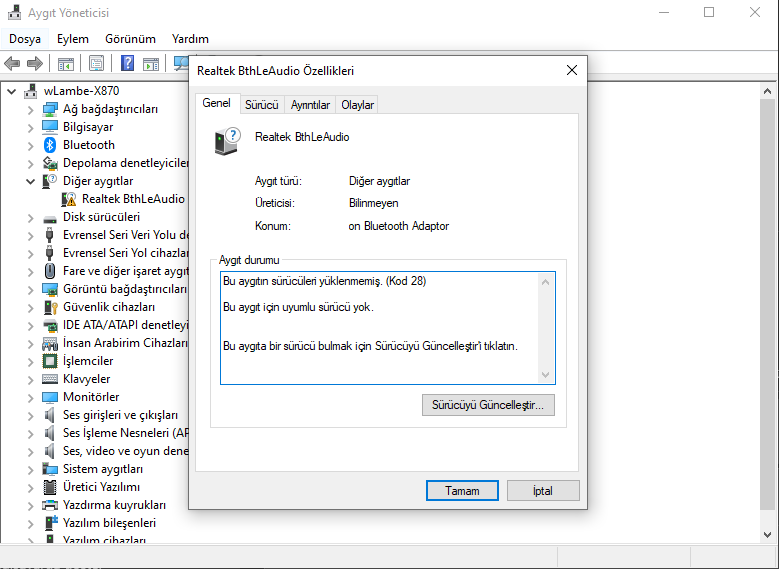Open the Yardım menu
The image size is (779, 569).
[x=190, y=39]
